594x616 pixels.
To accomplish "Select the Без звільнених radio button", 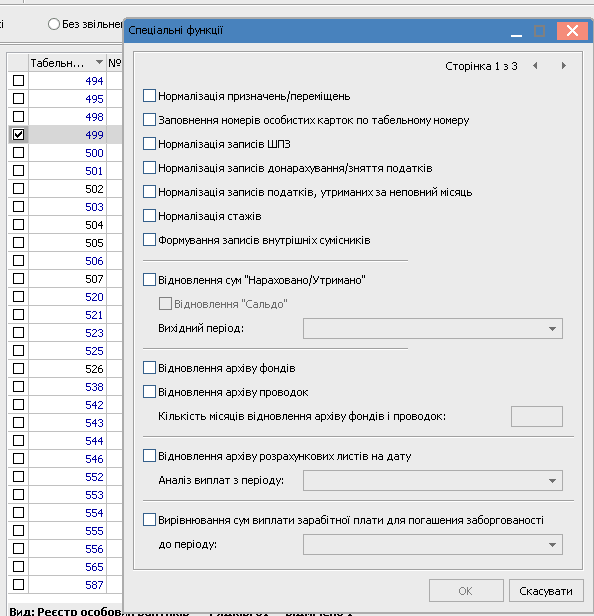I will (54, 24).
